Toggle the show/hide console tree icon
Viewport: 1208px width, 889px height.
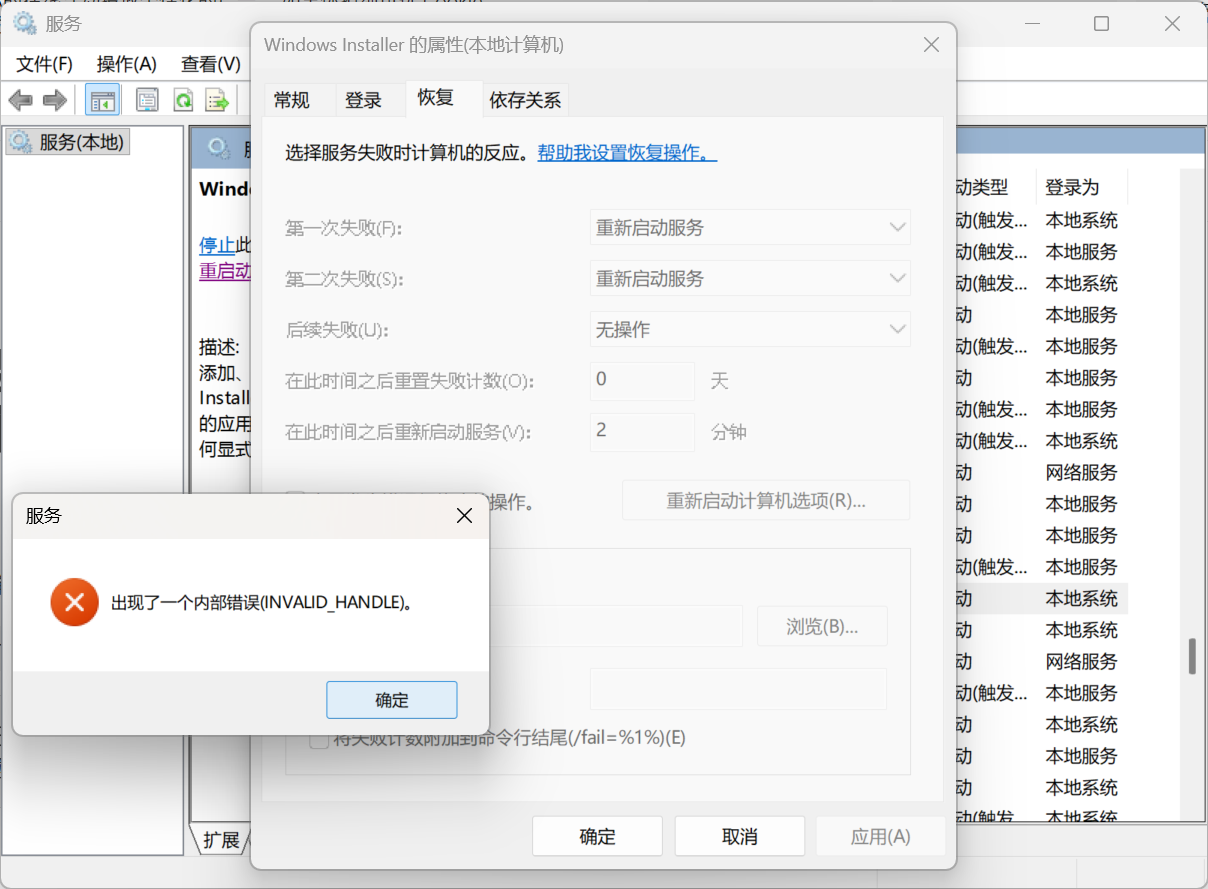click(x=102, y=99)
